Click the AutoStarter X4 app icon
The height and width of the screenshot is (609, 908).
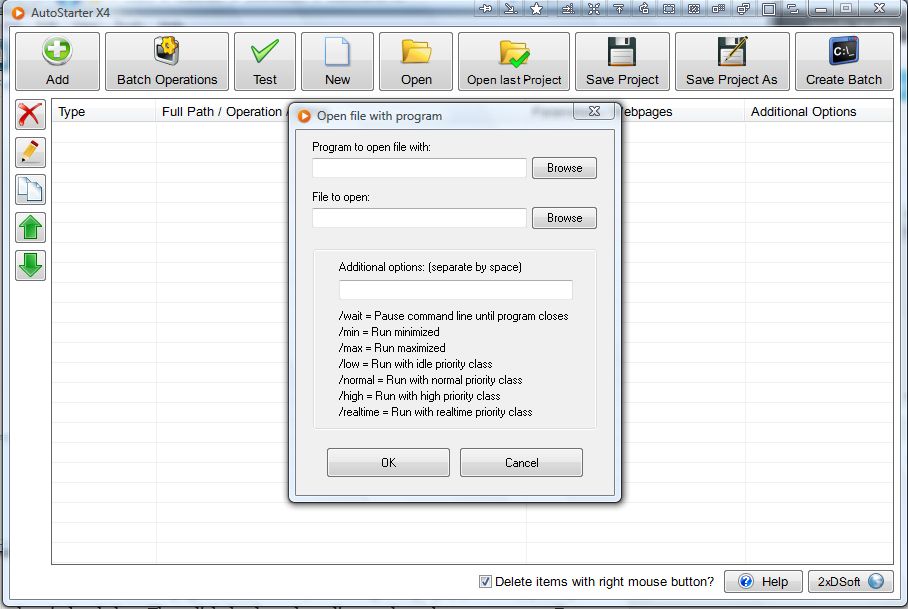[x=18, y=12]
